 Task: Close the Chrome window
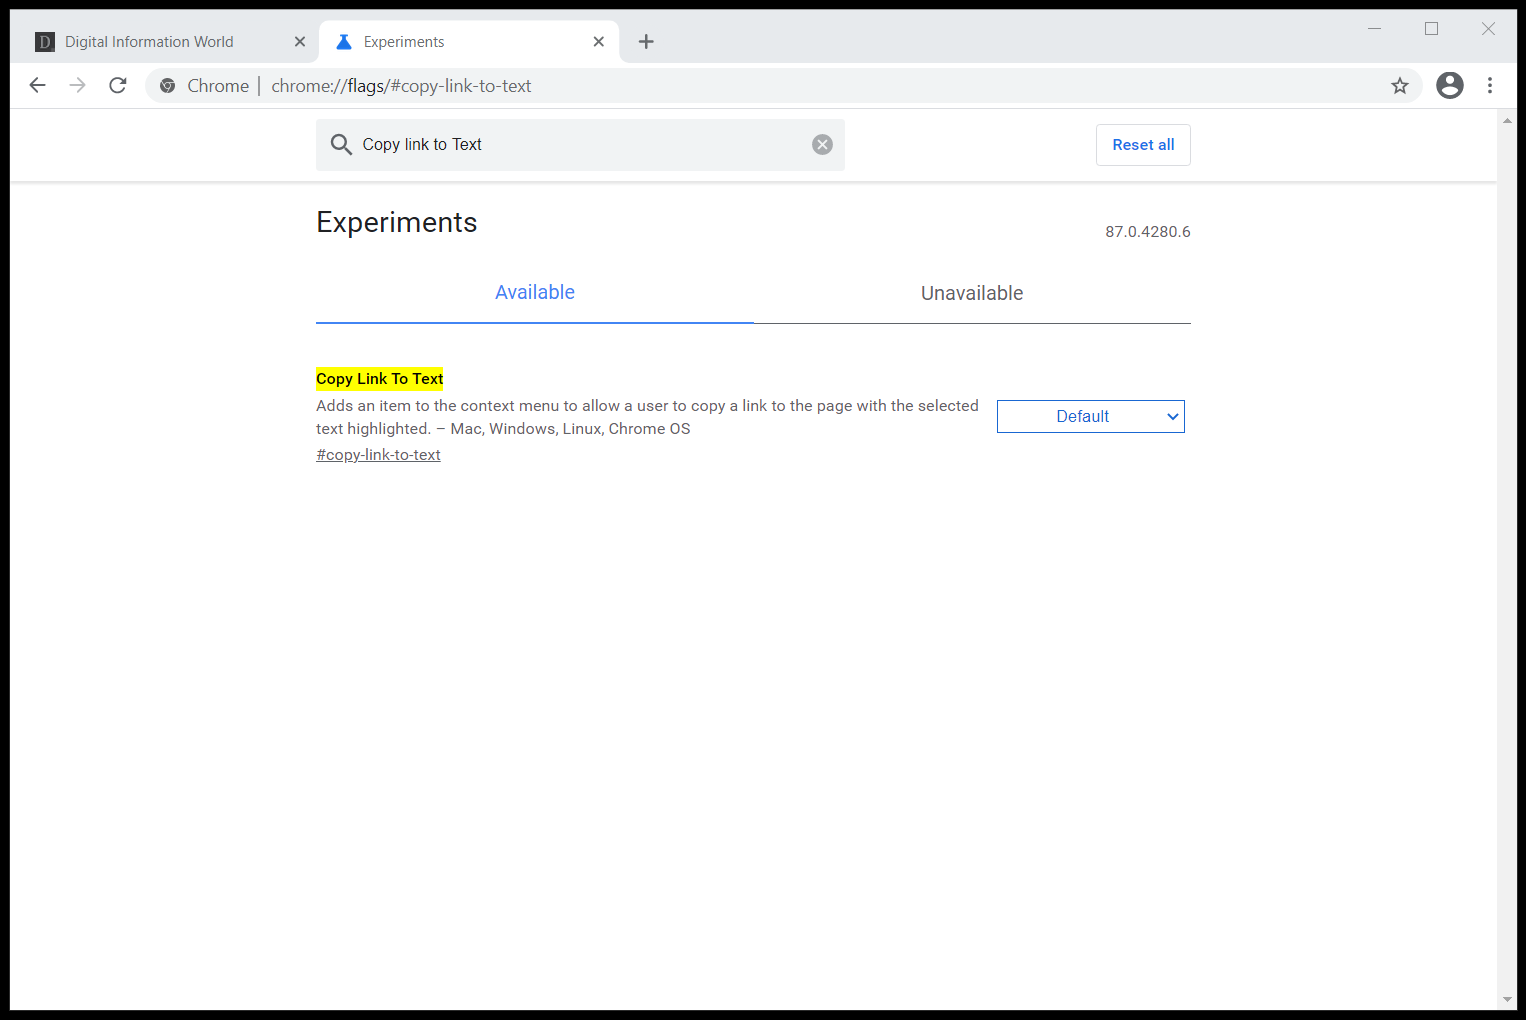click(1488, 29)
